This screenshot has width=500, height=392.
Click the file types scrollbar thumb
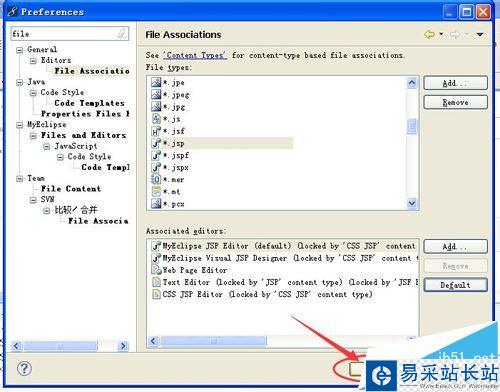[x=412, y=127]
